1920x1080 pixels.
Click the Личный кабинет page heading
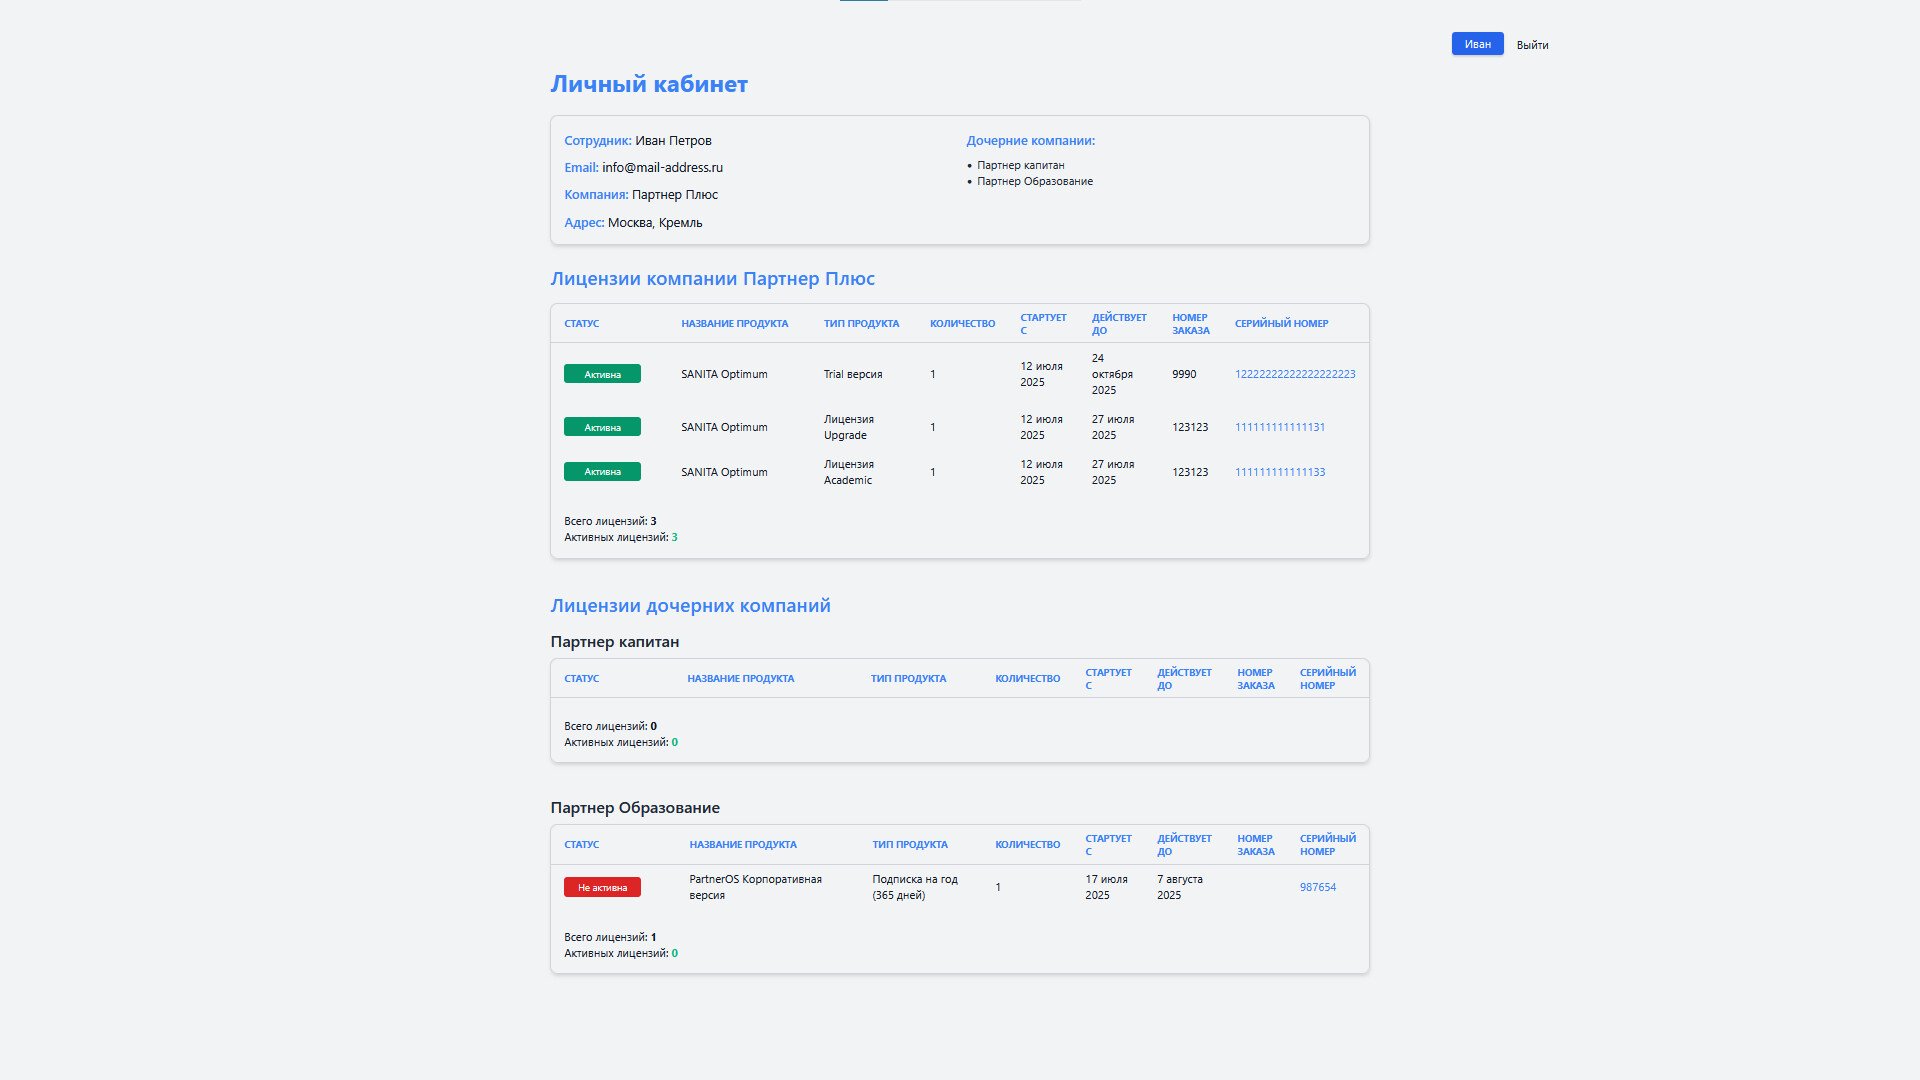point(649,84)
